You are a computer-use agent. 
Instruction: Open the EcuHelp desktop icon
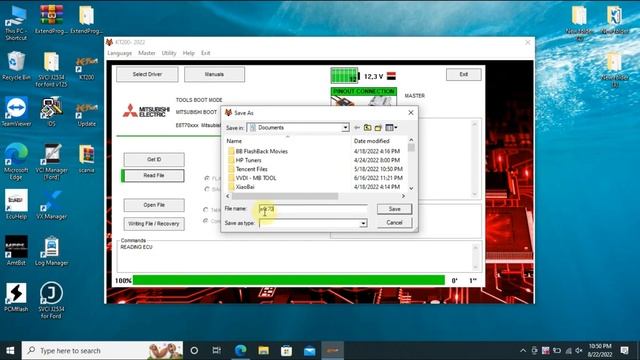[16, 204]
